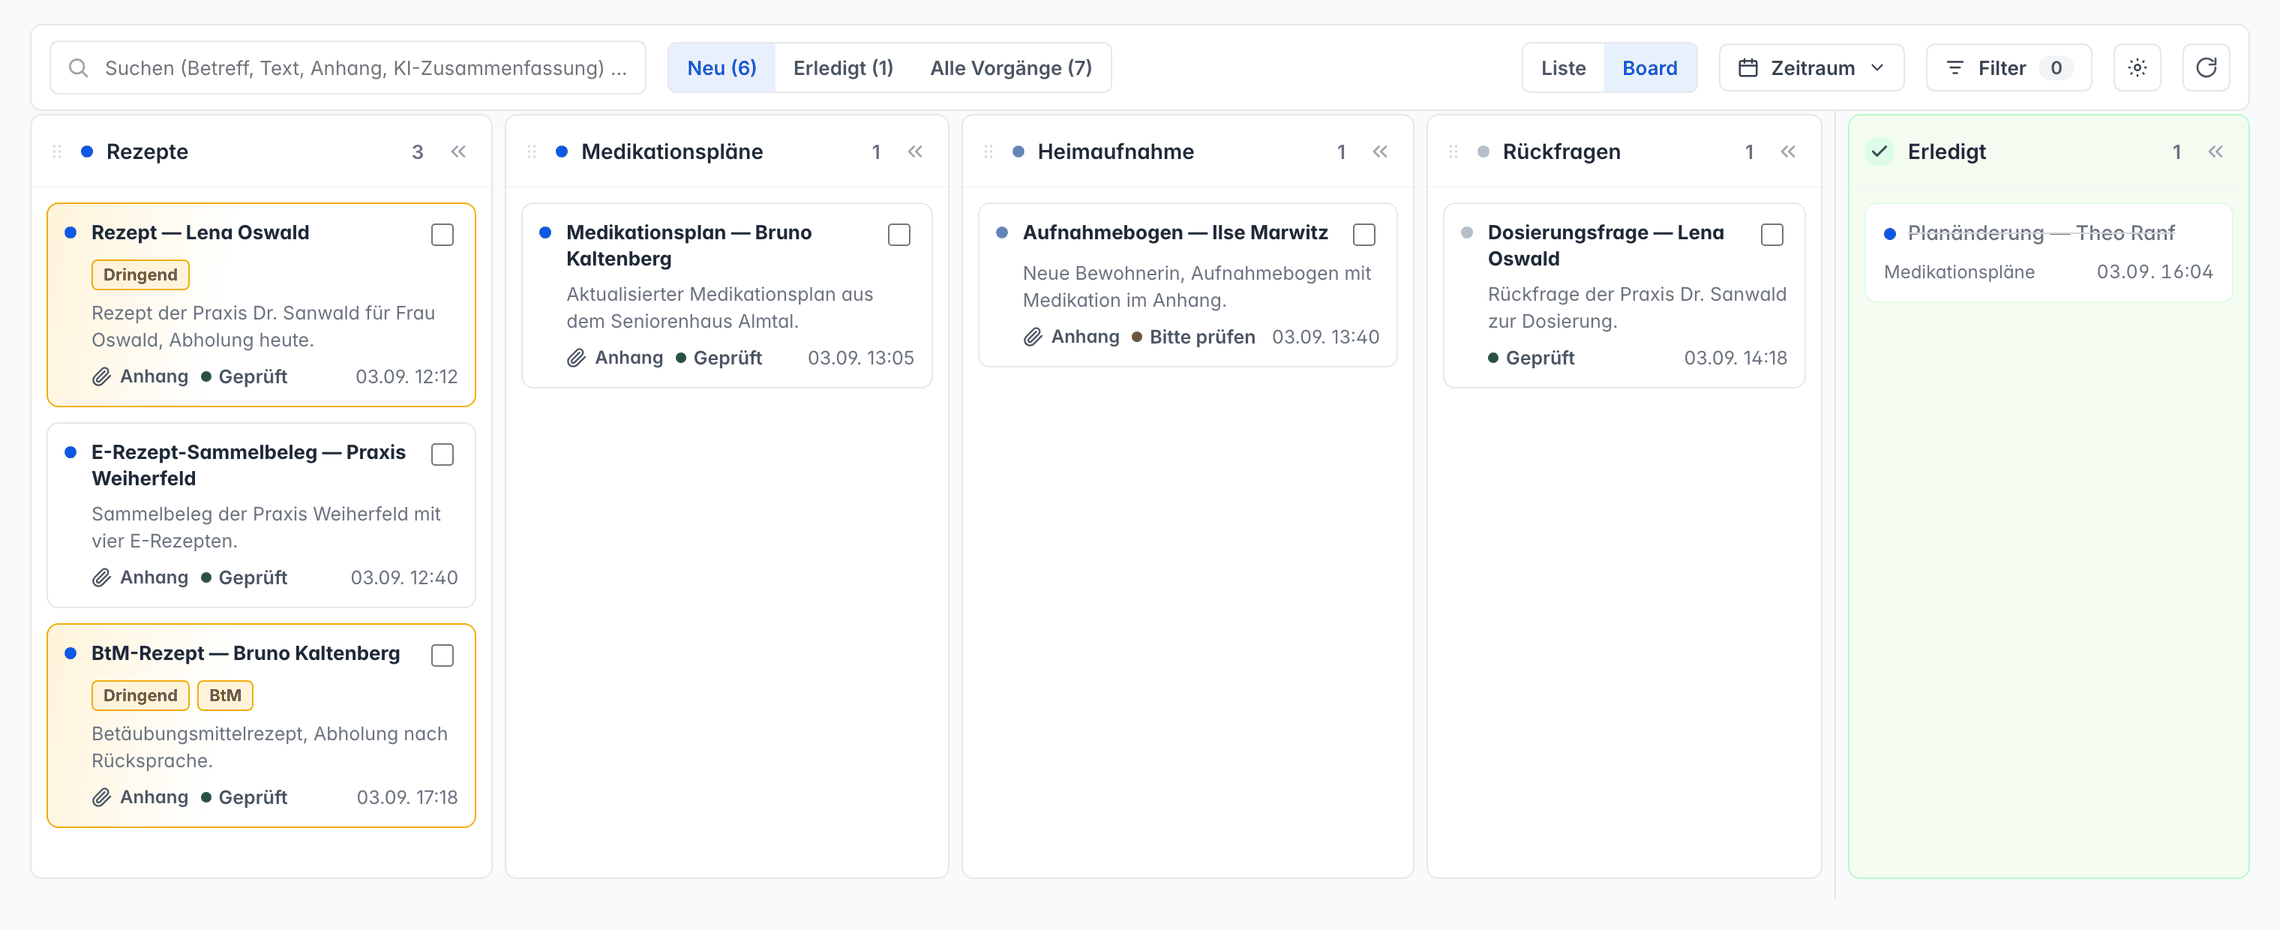The image size is (2280, 930).
Task: Open the Planänderung — Theo Ranf card
Action: [2048, 252]
